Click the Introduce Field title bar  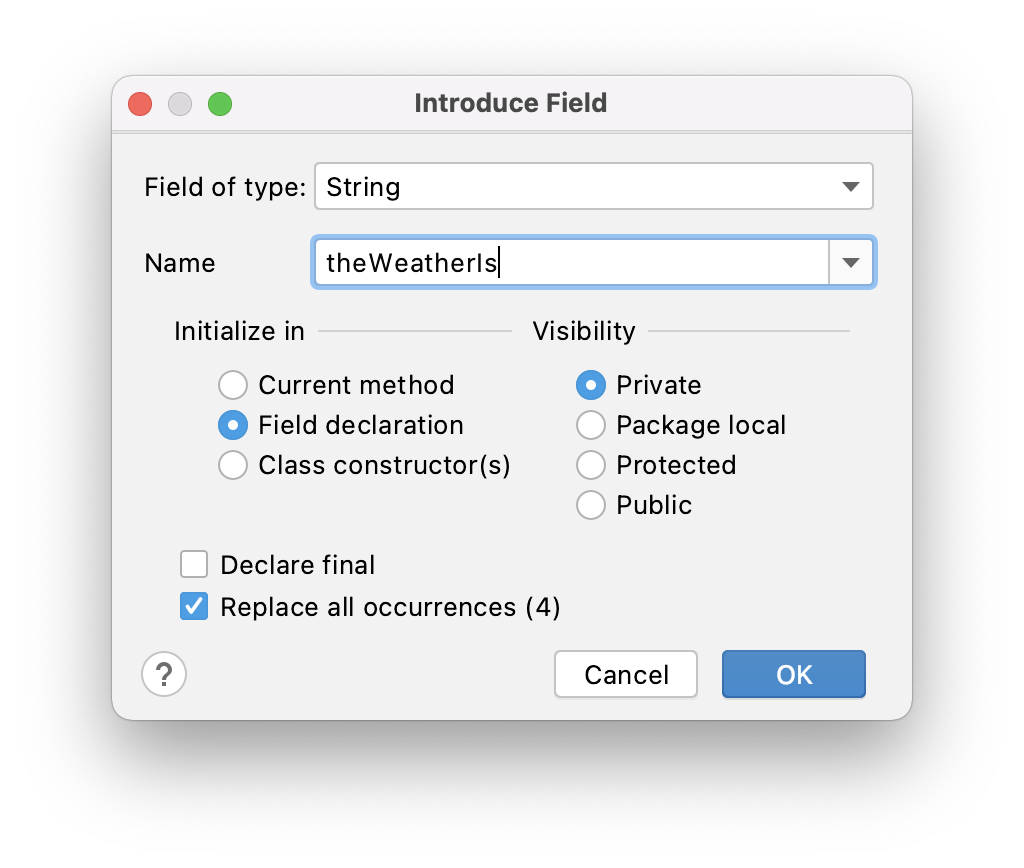[510, 104]
